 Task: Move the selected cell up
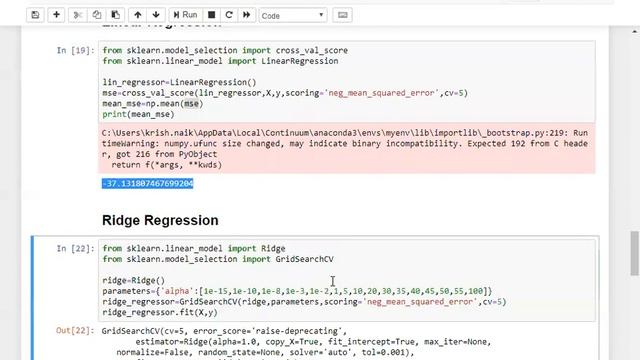click(x=138, y=15)
